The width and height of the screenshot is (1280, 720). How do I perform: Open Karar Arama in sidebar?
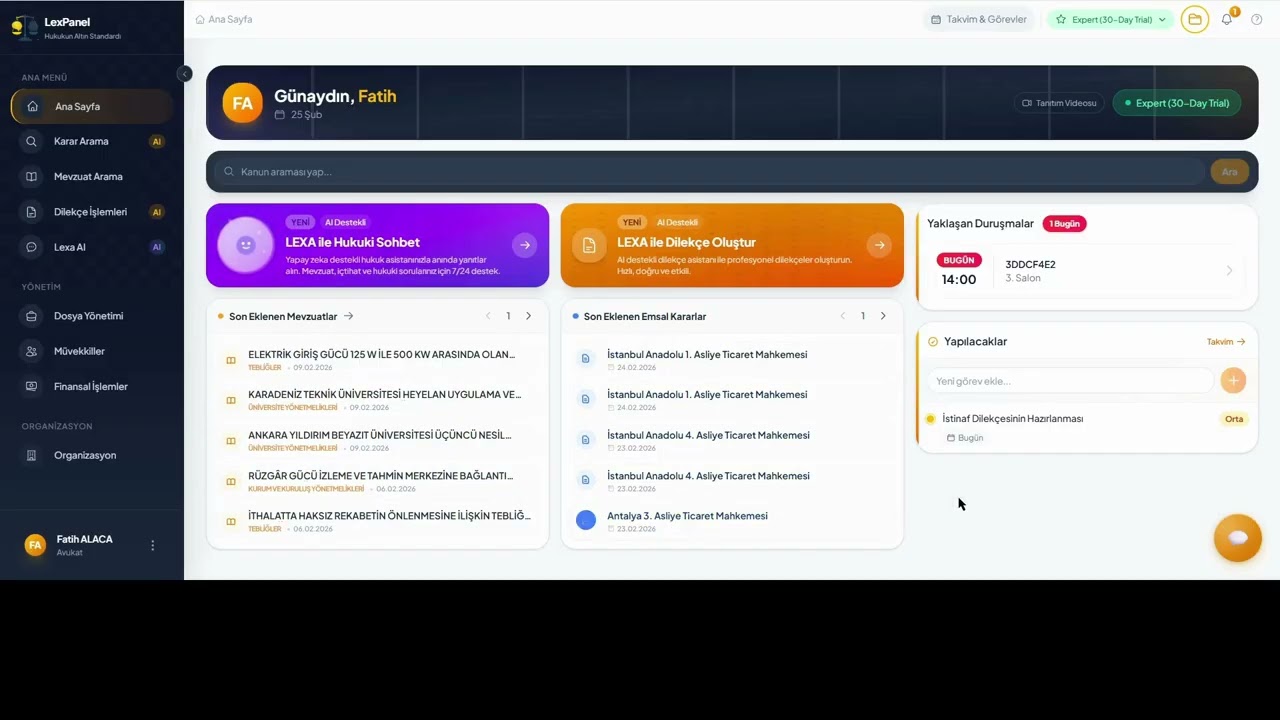(x=92, y=141)
